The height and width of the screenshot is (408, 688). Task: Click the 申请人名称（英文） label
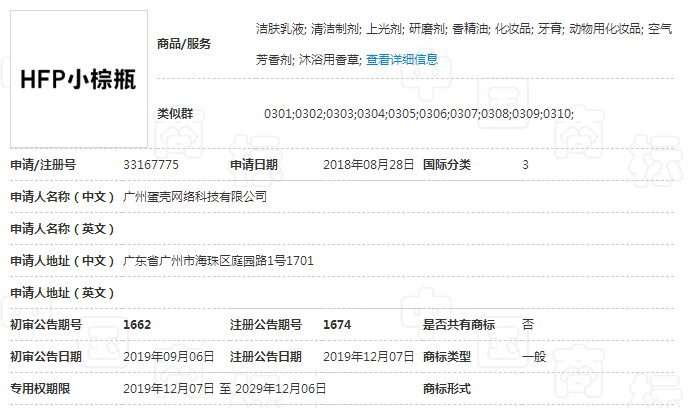pos(62,229)
